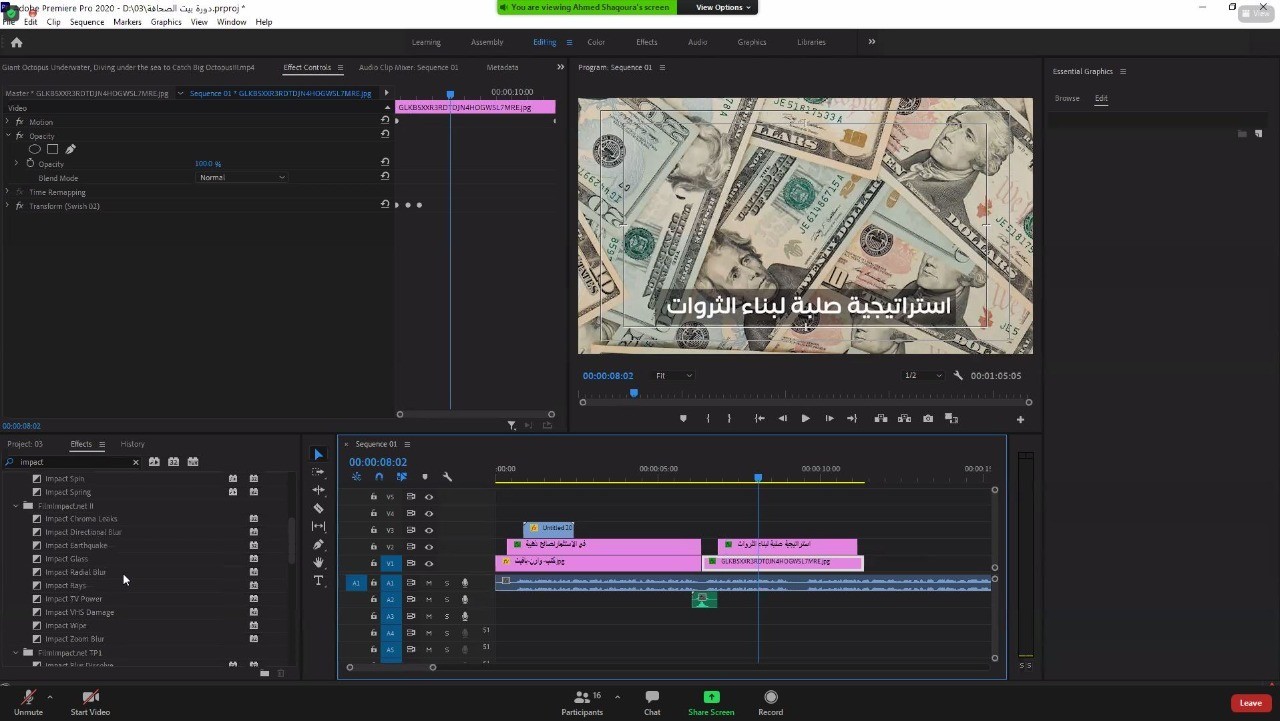Lock the V2 video track
The width and height of the screenshot is (1280, 721).
click(374, 547)
